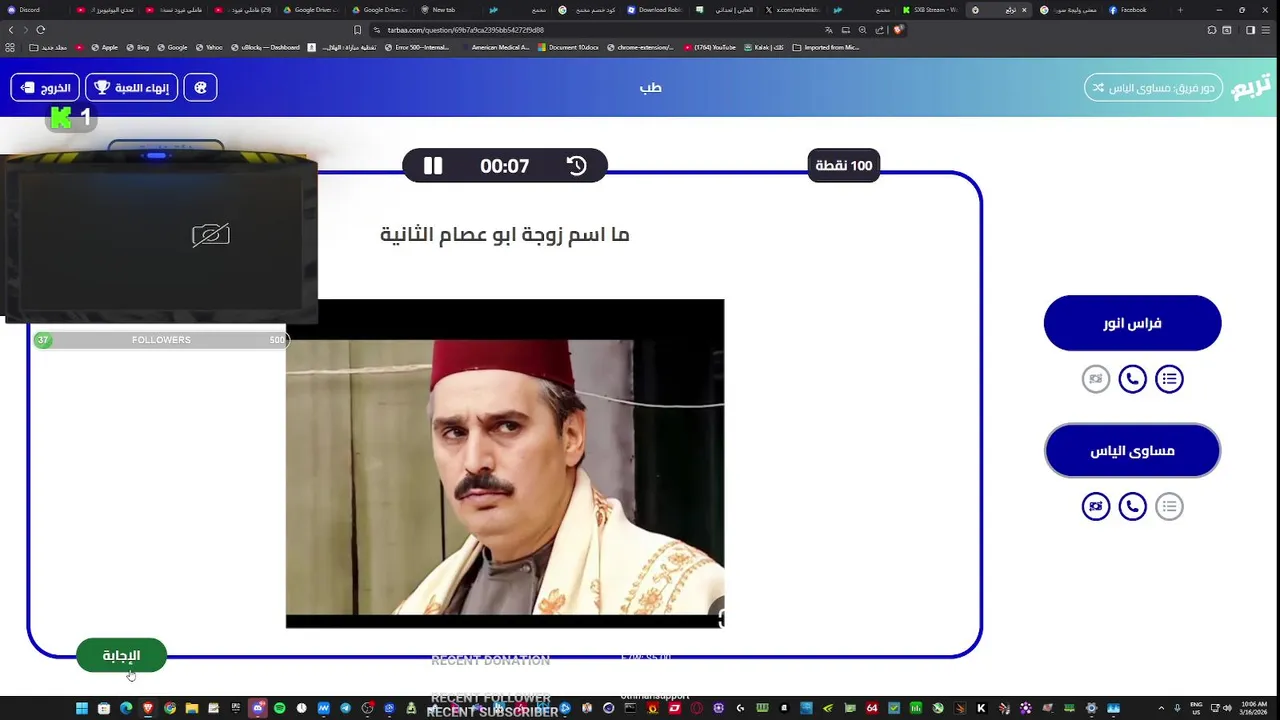1280x720 pixels.
Task: Open volume control in system tray
Action: pyautogui.click(x=1227, y=708)
